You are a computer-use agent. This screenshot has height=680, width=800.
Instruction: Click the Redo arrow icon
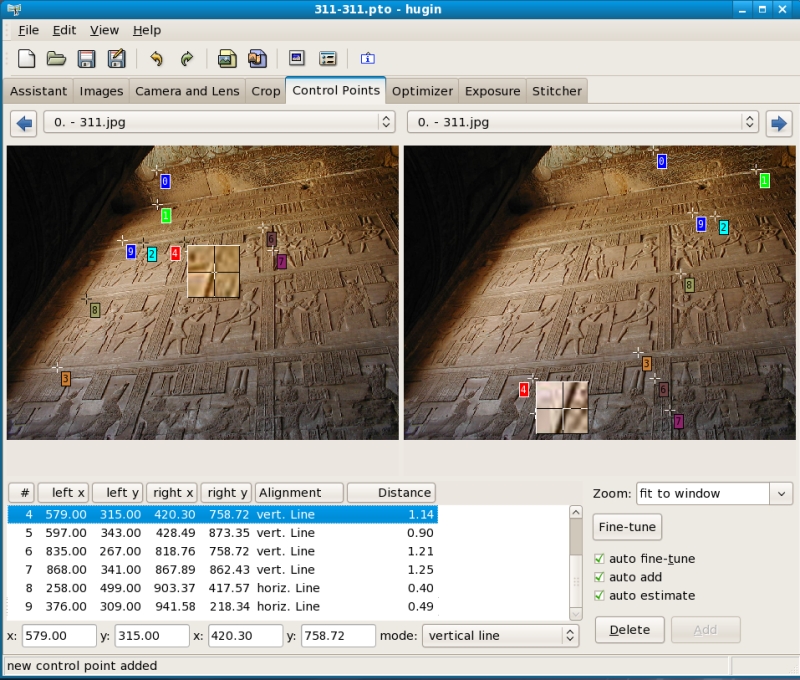(x=186, y=59)
